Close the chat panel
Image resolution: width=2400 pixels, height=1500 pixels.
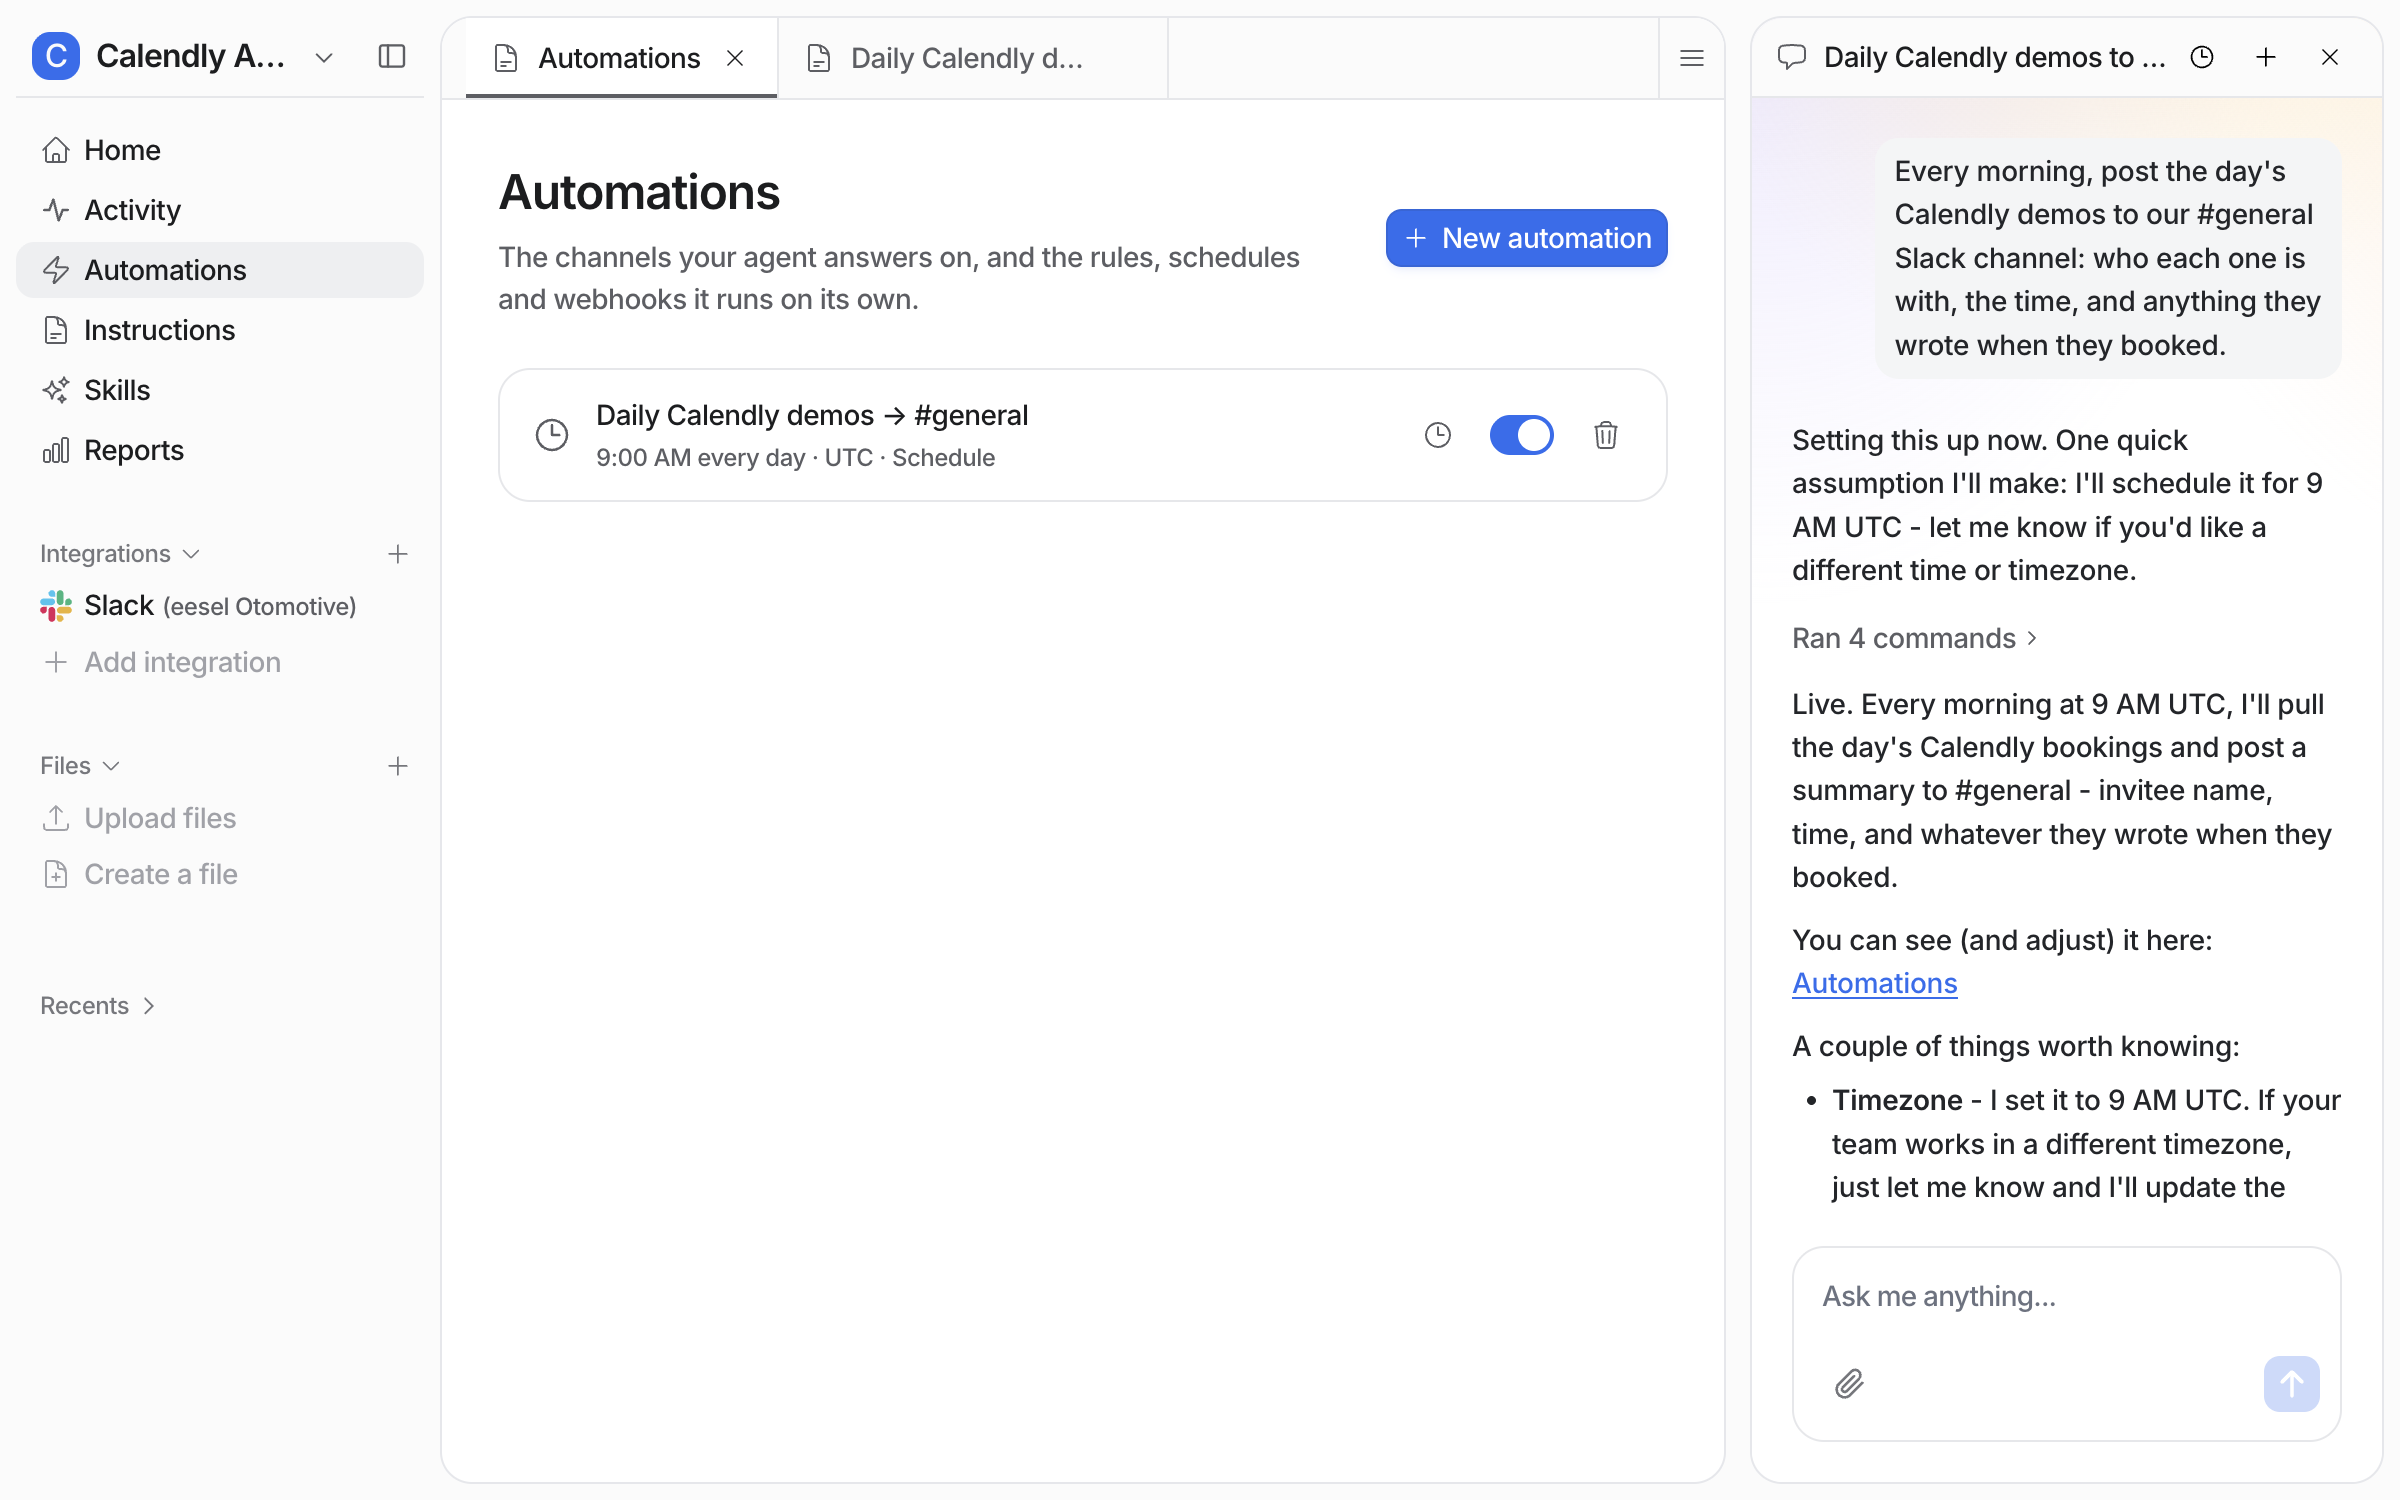[x=2330, y=57]
